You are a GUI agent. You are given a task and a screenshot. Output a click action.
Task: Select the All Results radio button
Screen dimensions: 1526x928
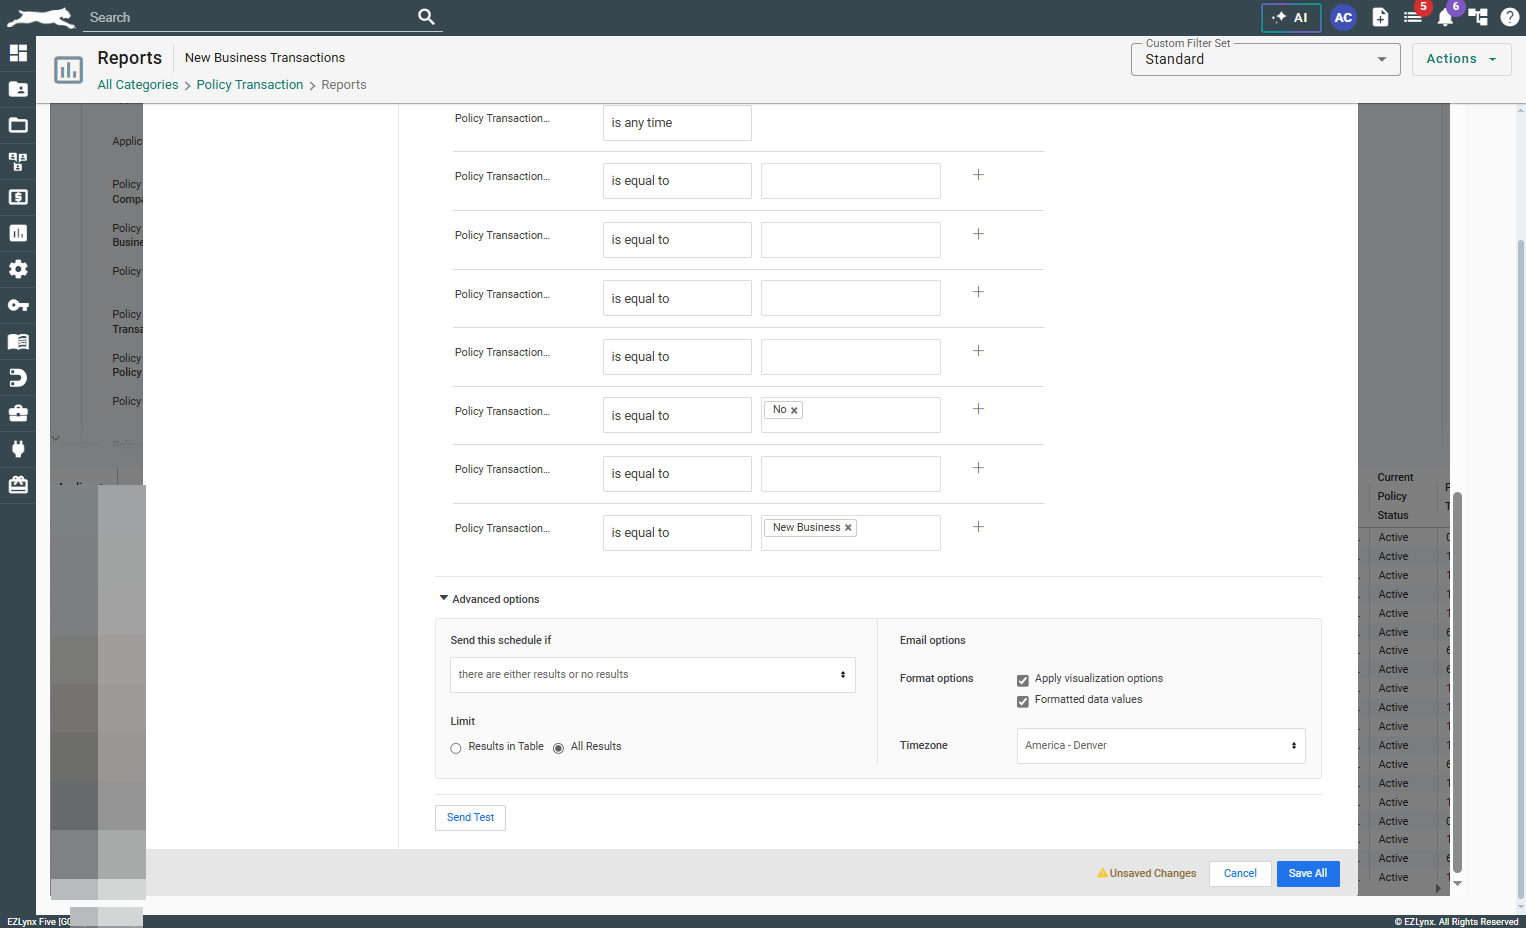pos(558,748)
